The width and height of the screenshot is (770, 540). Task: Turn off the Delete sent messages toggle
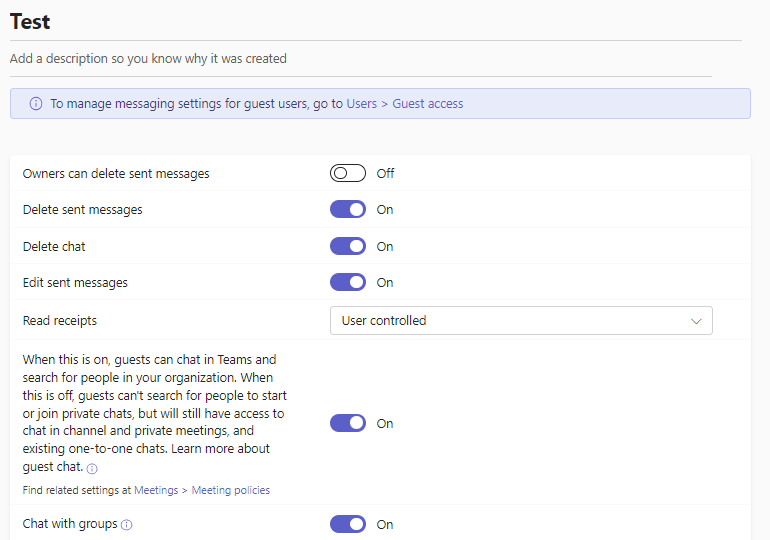pos(348,210)
